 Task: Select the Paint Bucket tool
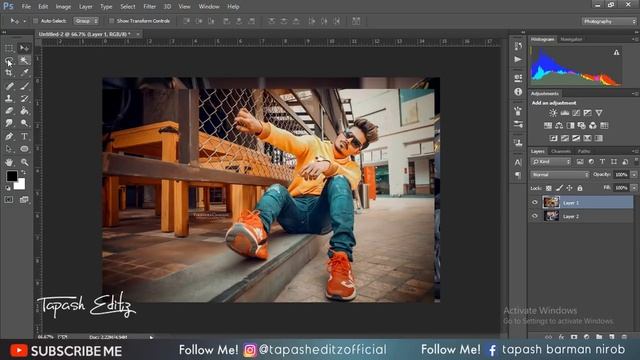click(24, 111)
